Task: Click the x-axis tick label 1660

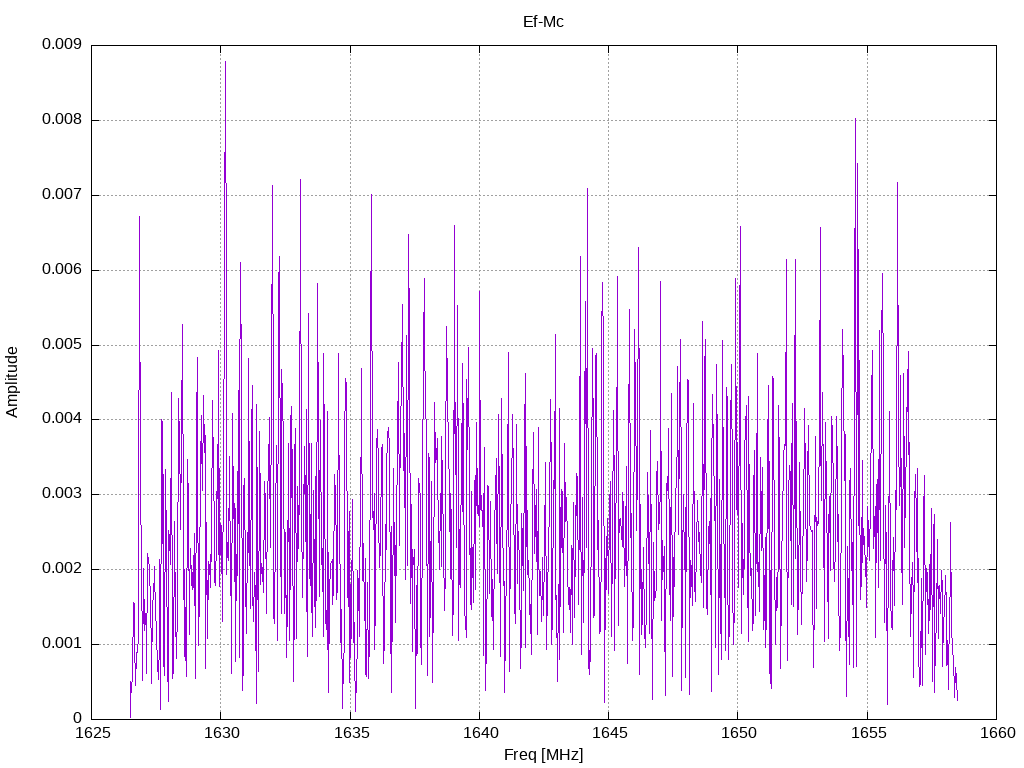Action: point(997,733)
